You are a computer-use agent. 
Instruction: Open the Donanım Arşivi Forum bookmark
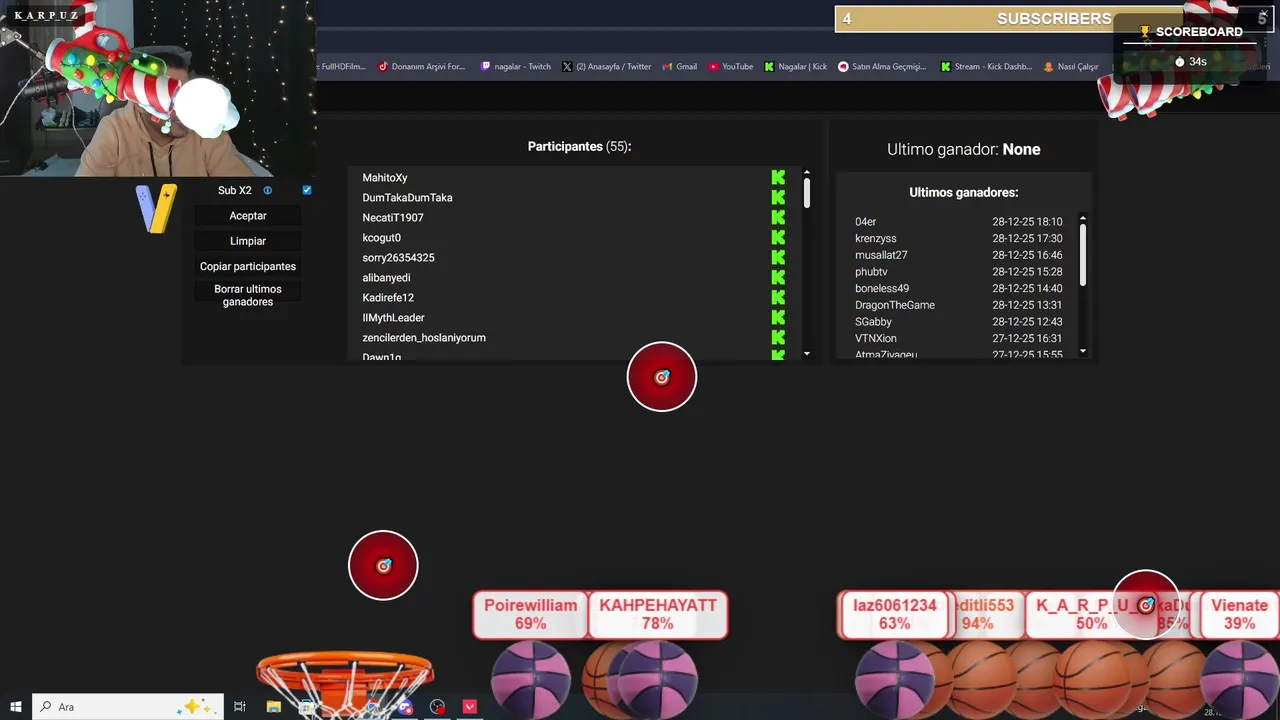[x=422, y=67]
